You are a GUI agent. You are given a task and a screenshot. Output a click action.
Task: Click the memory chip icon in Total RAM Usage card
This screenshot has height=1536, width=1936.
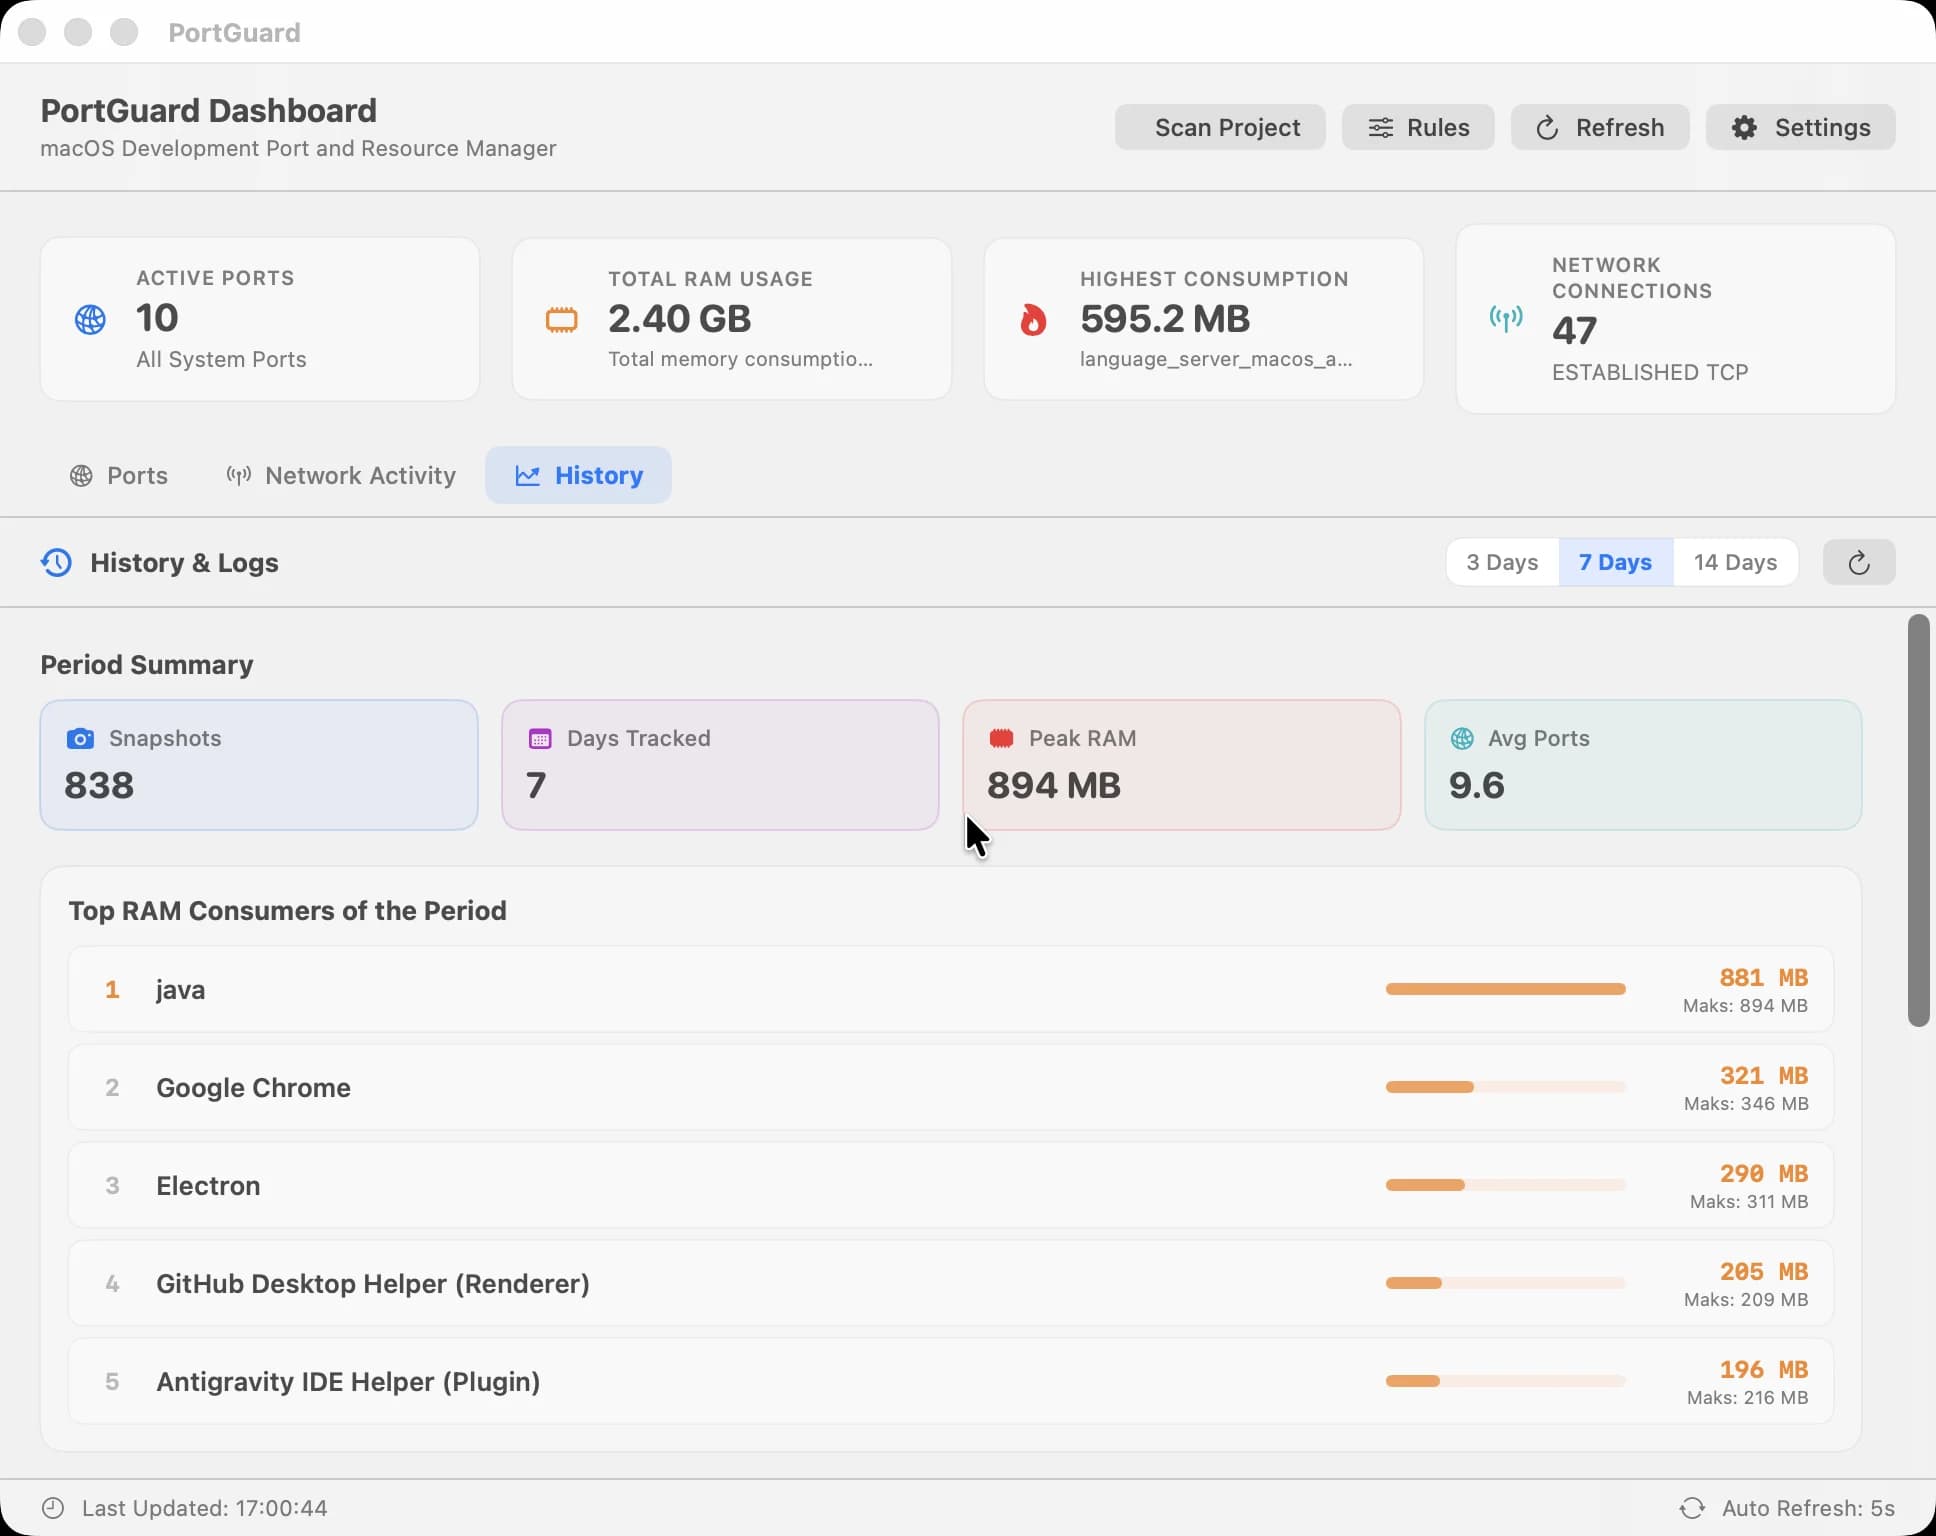click(562, 320)
